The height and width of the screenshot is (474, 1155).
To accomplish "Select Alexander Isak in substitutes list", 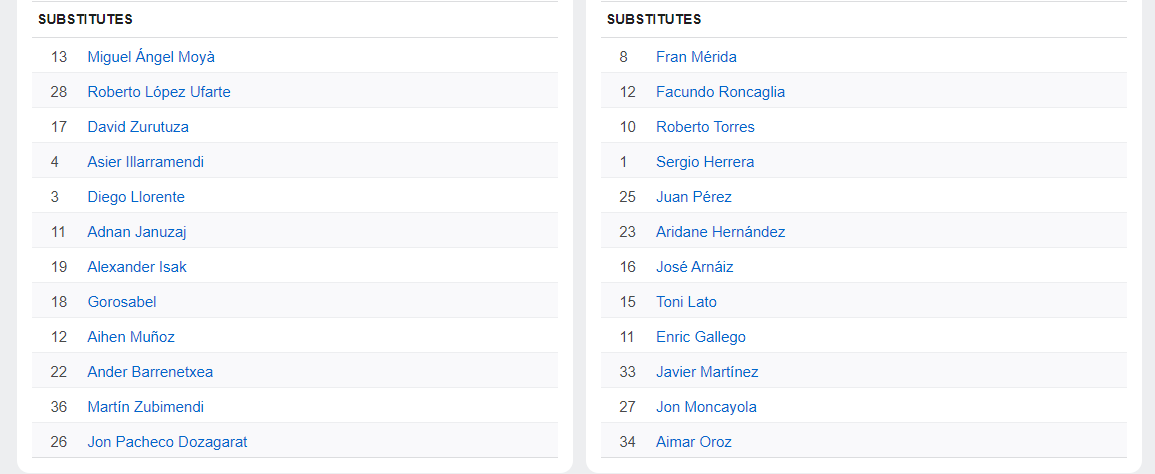I will tap(137, 267).
